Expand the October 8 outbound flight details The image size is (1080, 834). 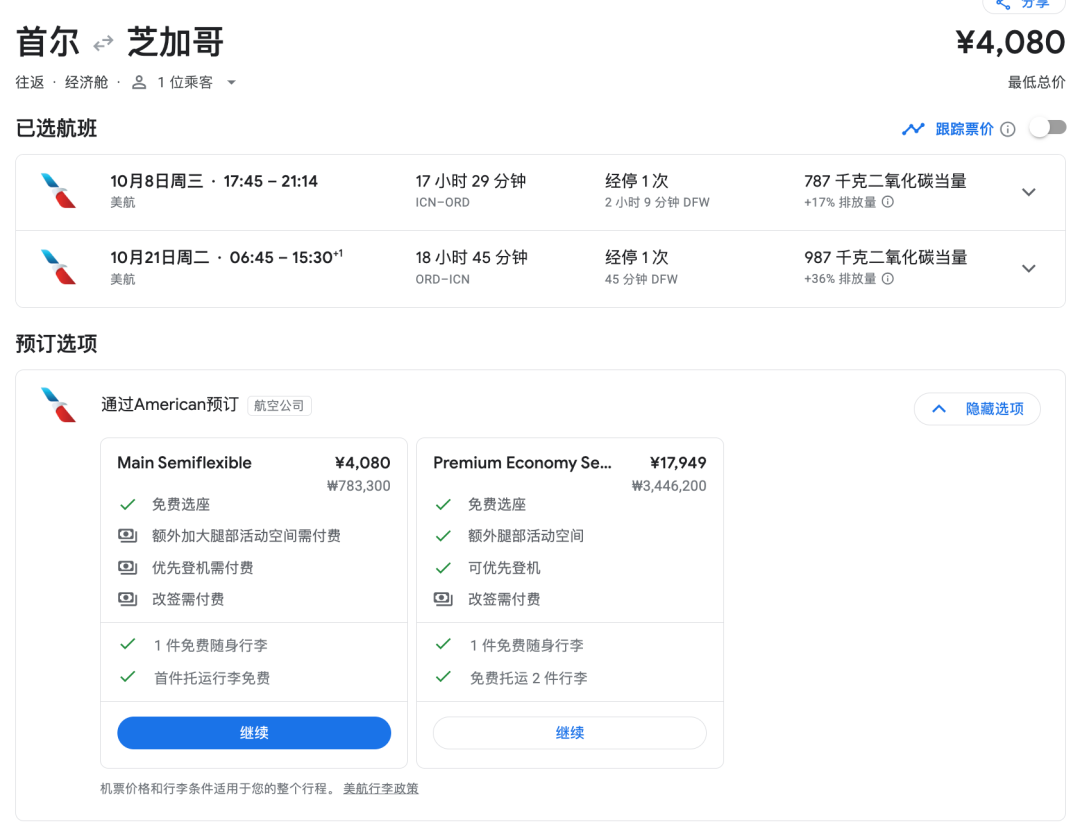coord(1028,192)
